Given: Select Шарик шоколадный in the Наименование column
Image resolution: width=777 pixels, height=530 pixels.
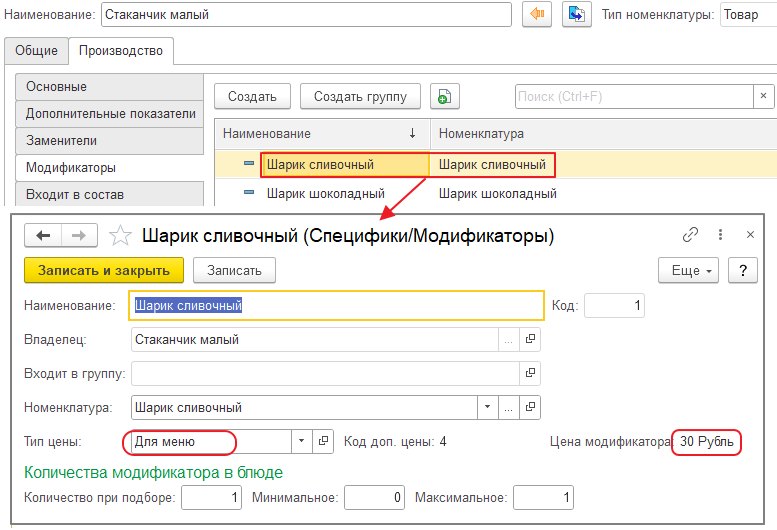Looking at the screenshot, I should click(326, 193).
